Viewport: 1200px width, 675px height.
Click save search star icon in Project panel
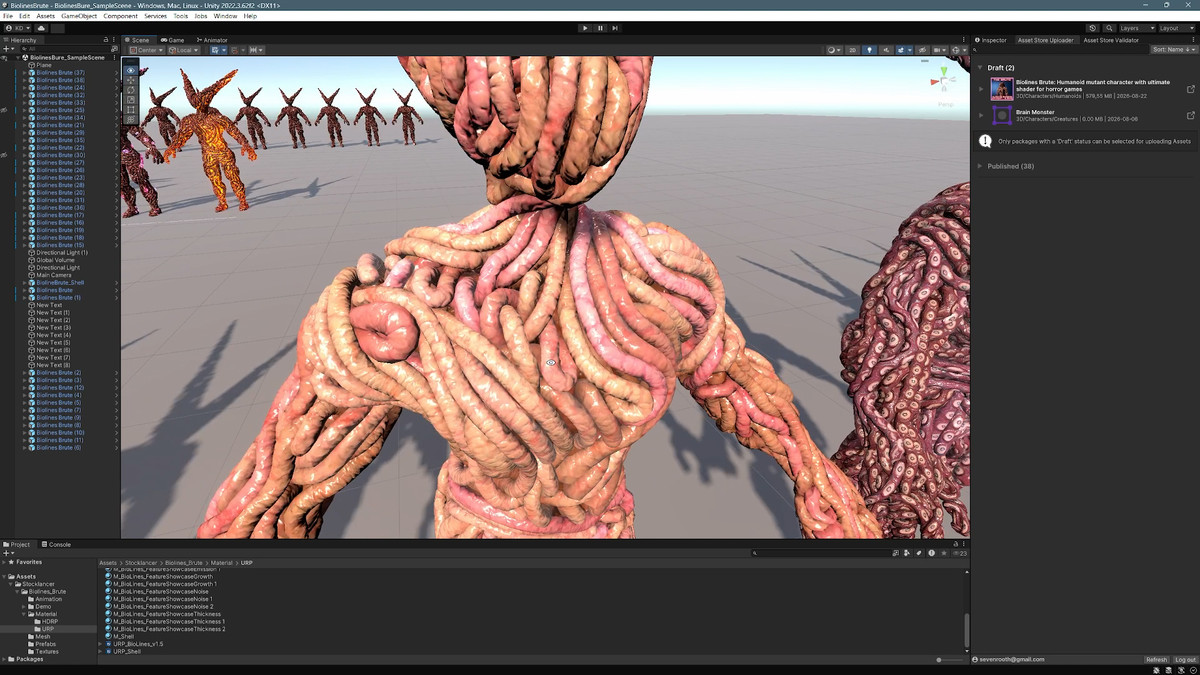click(944, 553)
